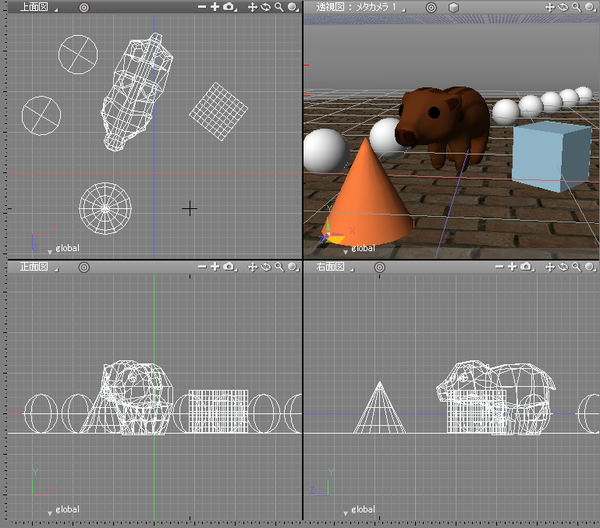This screenshot has height=528, width=600.
Task: Click the cube display icon in perspective view
Action: [453, 6]
